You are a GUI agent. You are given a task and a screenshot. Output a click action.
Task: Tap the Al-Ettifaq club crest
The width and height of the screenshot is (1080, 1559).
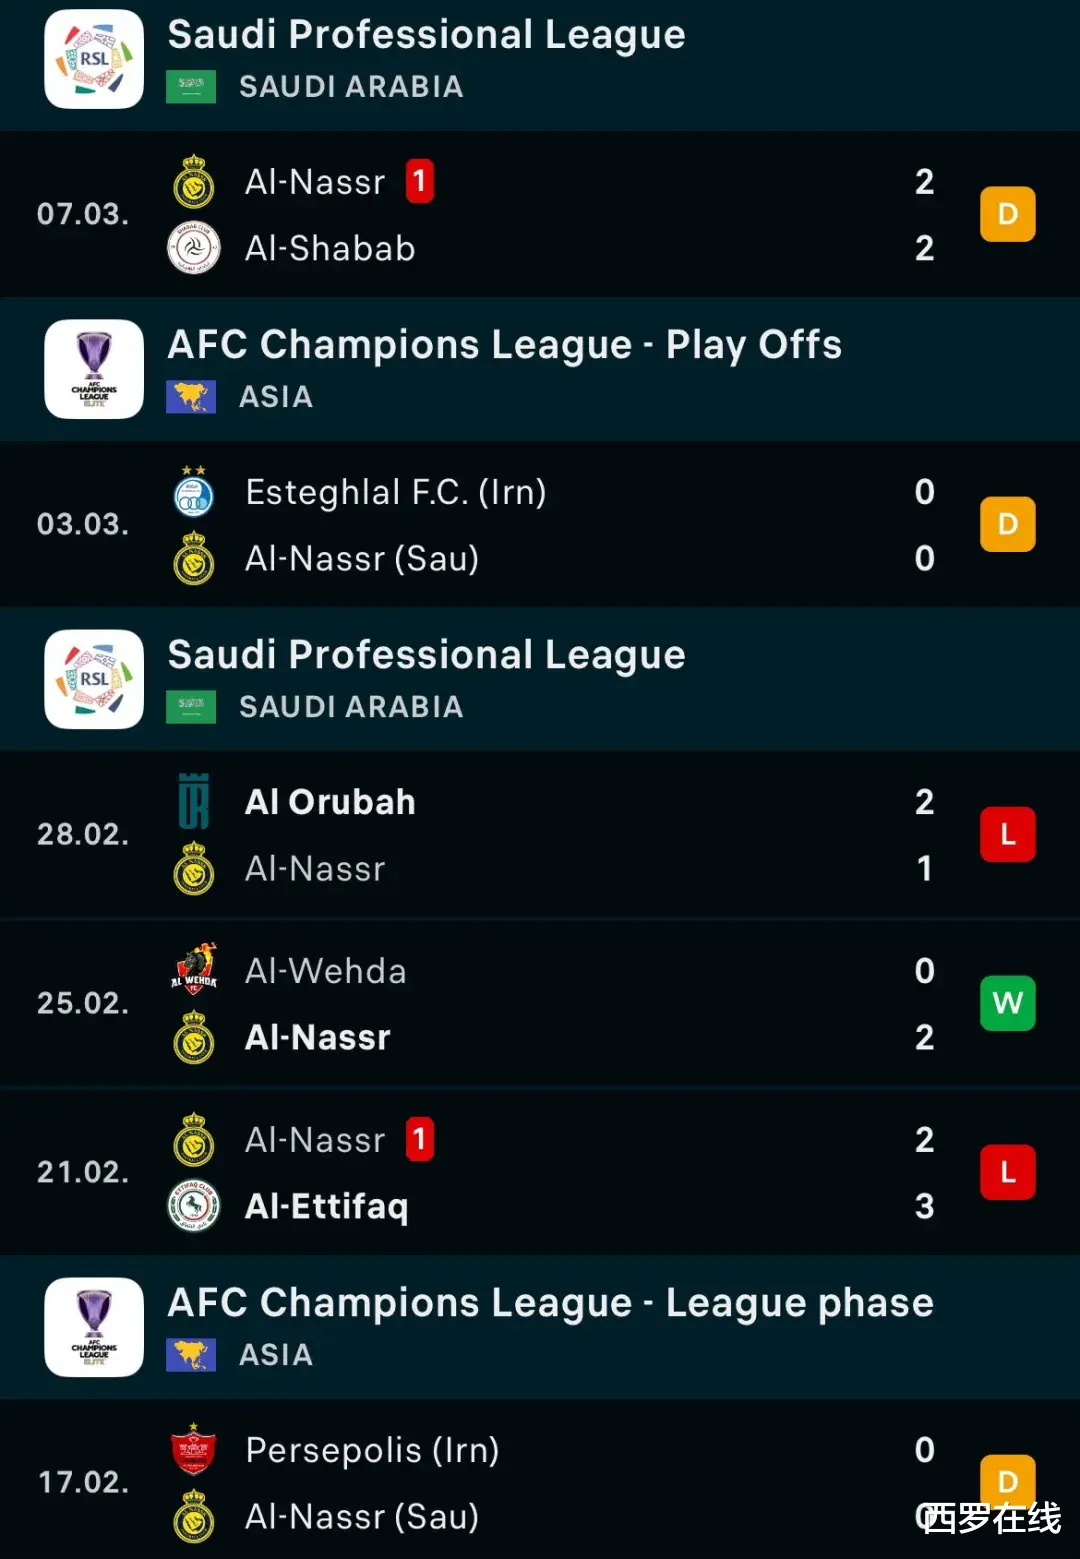pos(194,1206)
